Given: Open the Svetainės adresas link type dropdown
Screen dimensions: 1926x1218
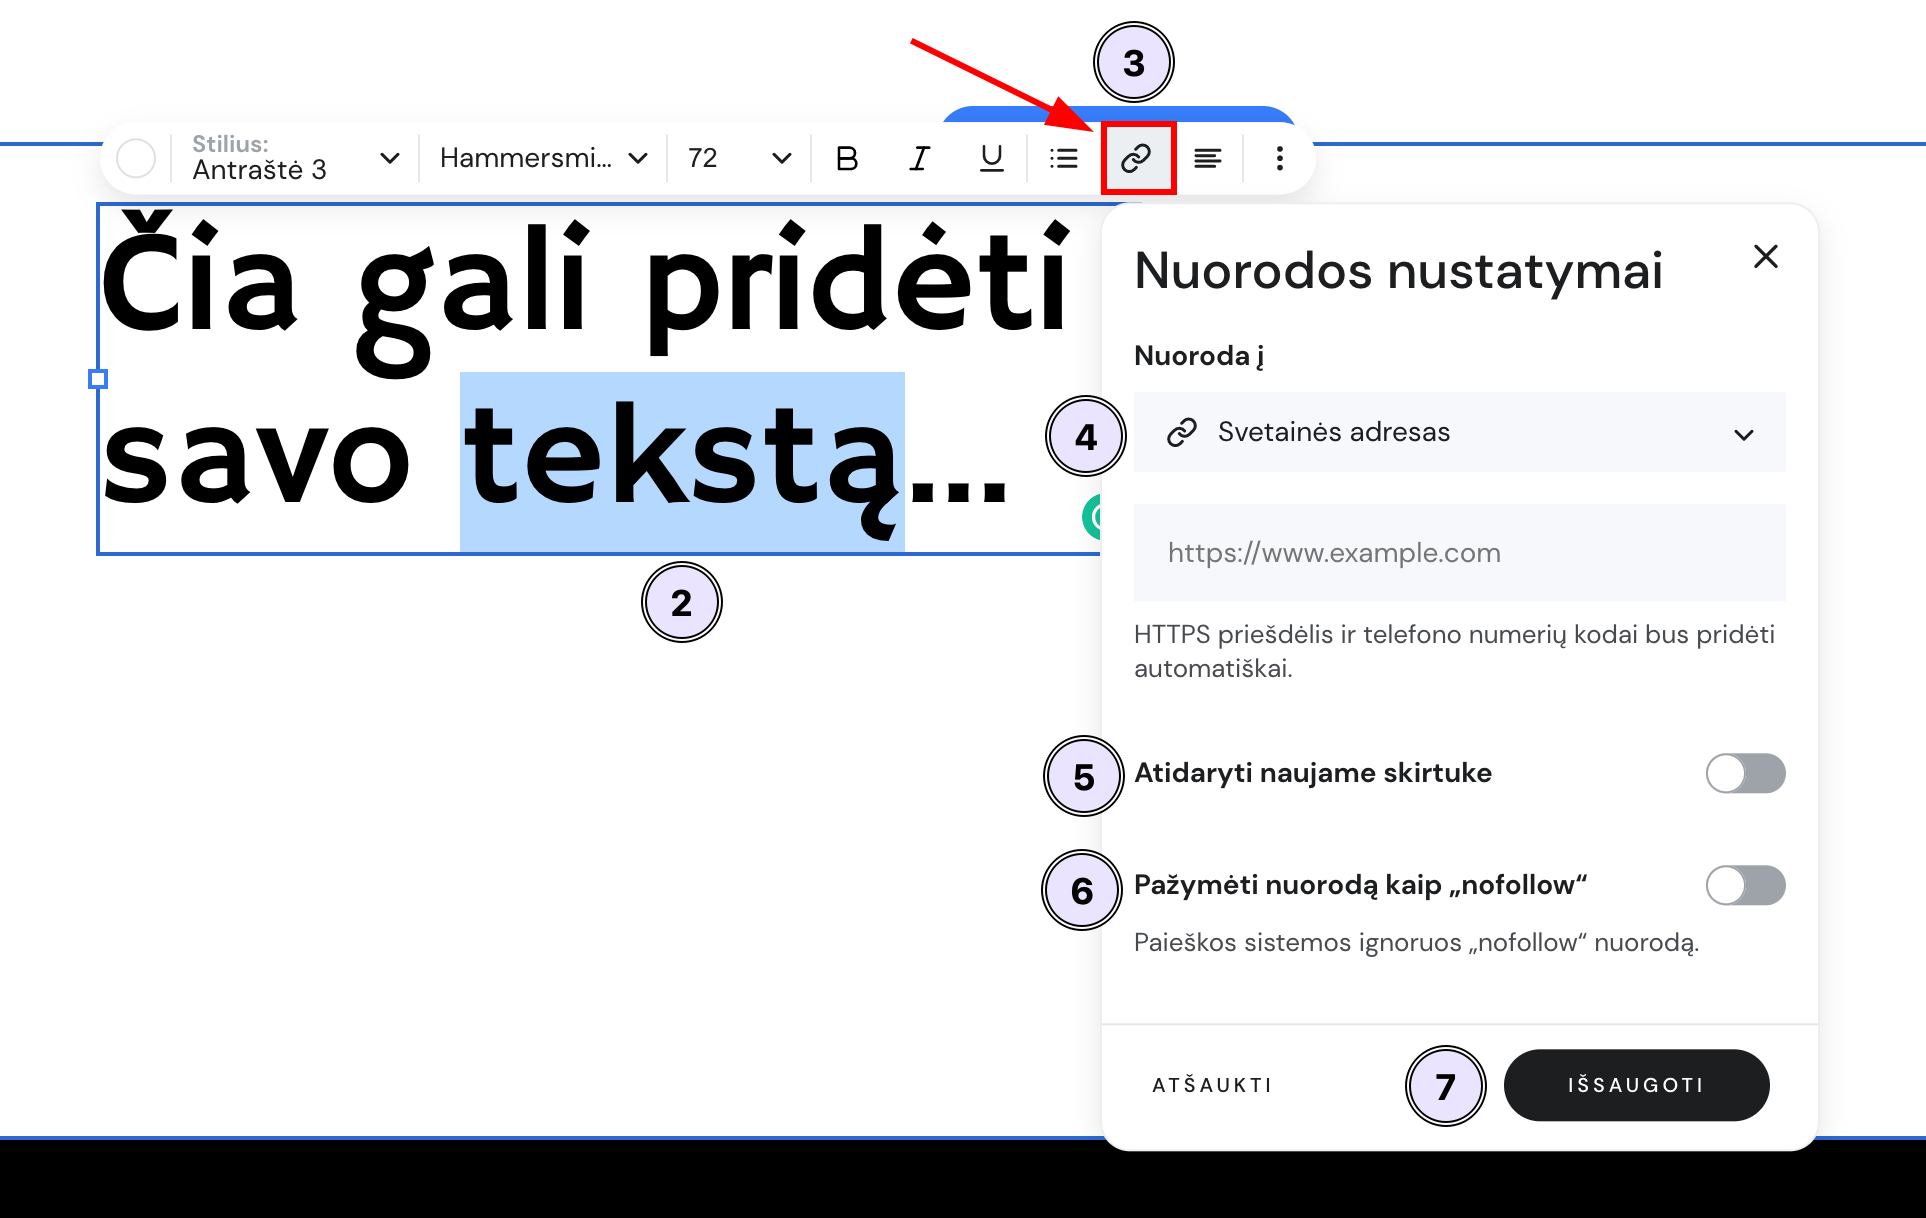Looking at the screenshot, I should pos(1746,434).
